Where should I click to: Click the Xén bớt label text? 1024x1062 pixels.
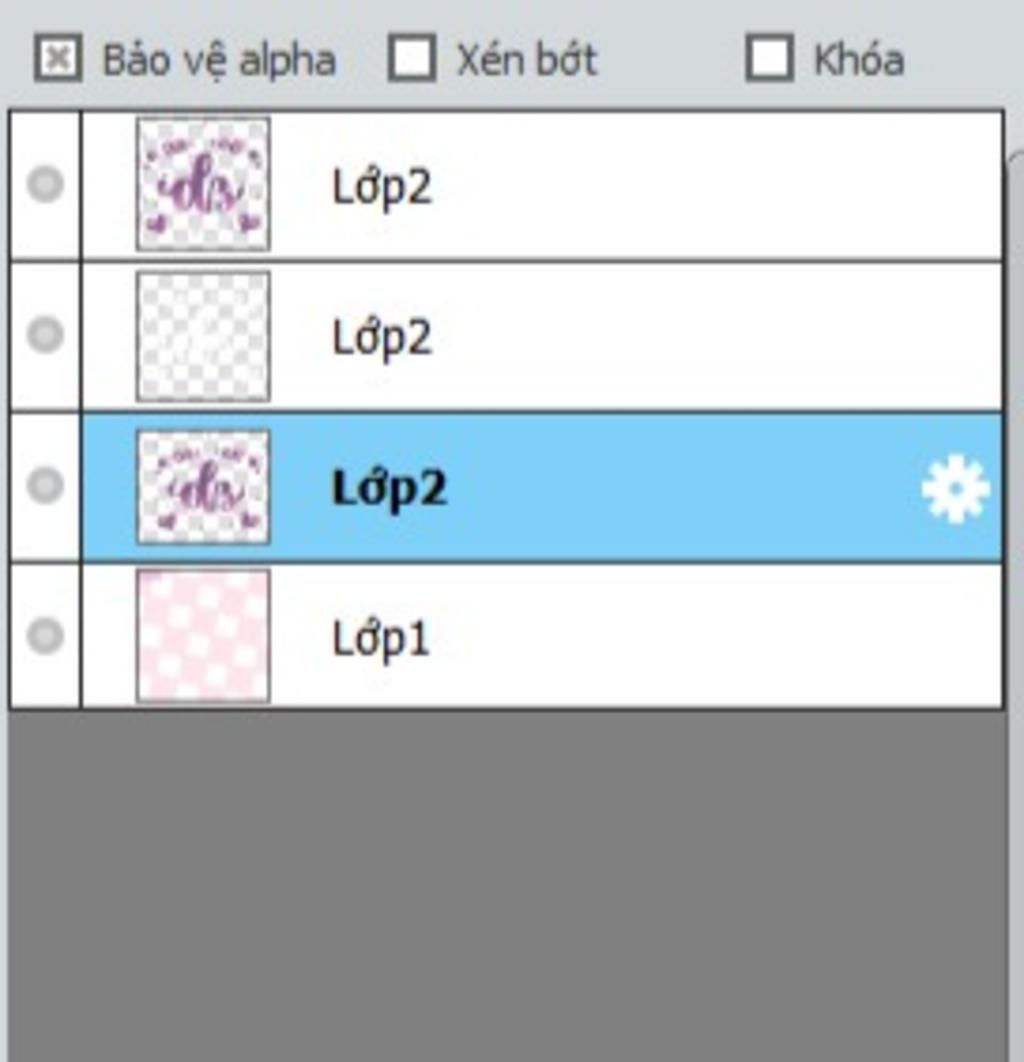click(x=527, y=60)
